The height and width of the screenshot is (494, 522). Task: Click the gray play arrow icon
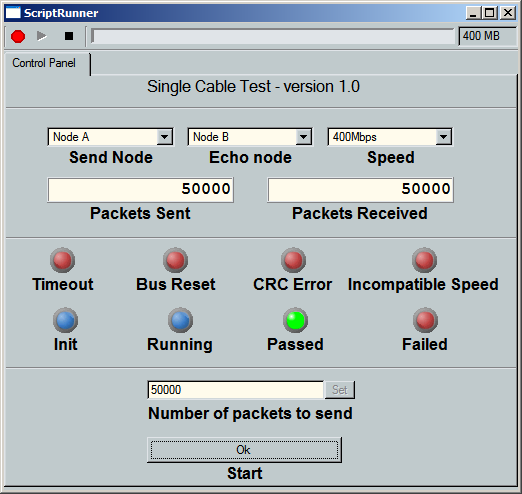tap(42, 36)
